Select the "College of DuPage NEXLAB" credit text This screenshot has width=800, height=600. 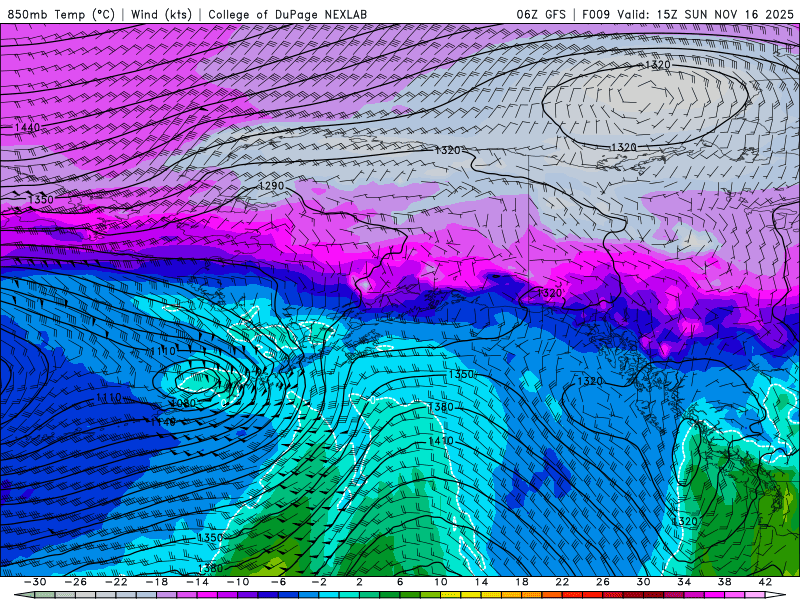pyautogui.click(x=287, y=14)
